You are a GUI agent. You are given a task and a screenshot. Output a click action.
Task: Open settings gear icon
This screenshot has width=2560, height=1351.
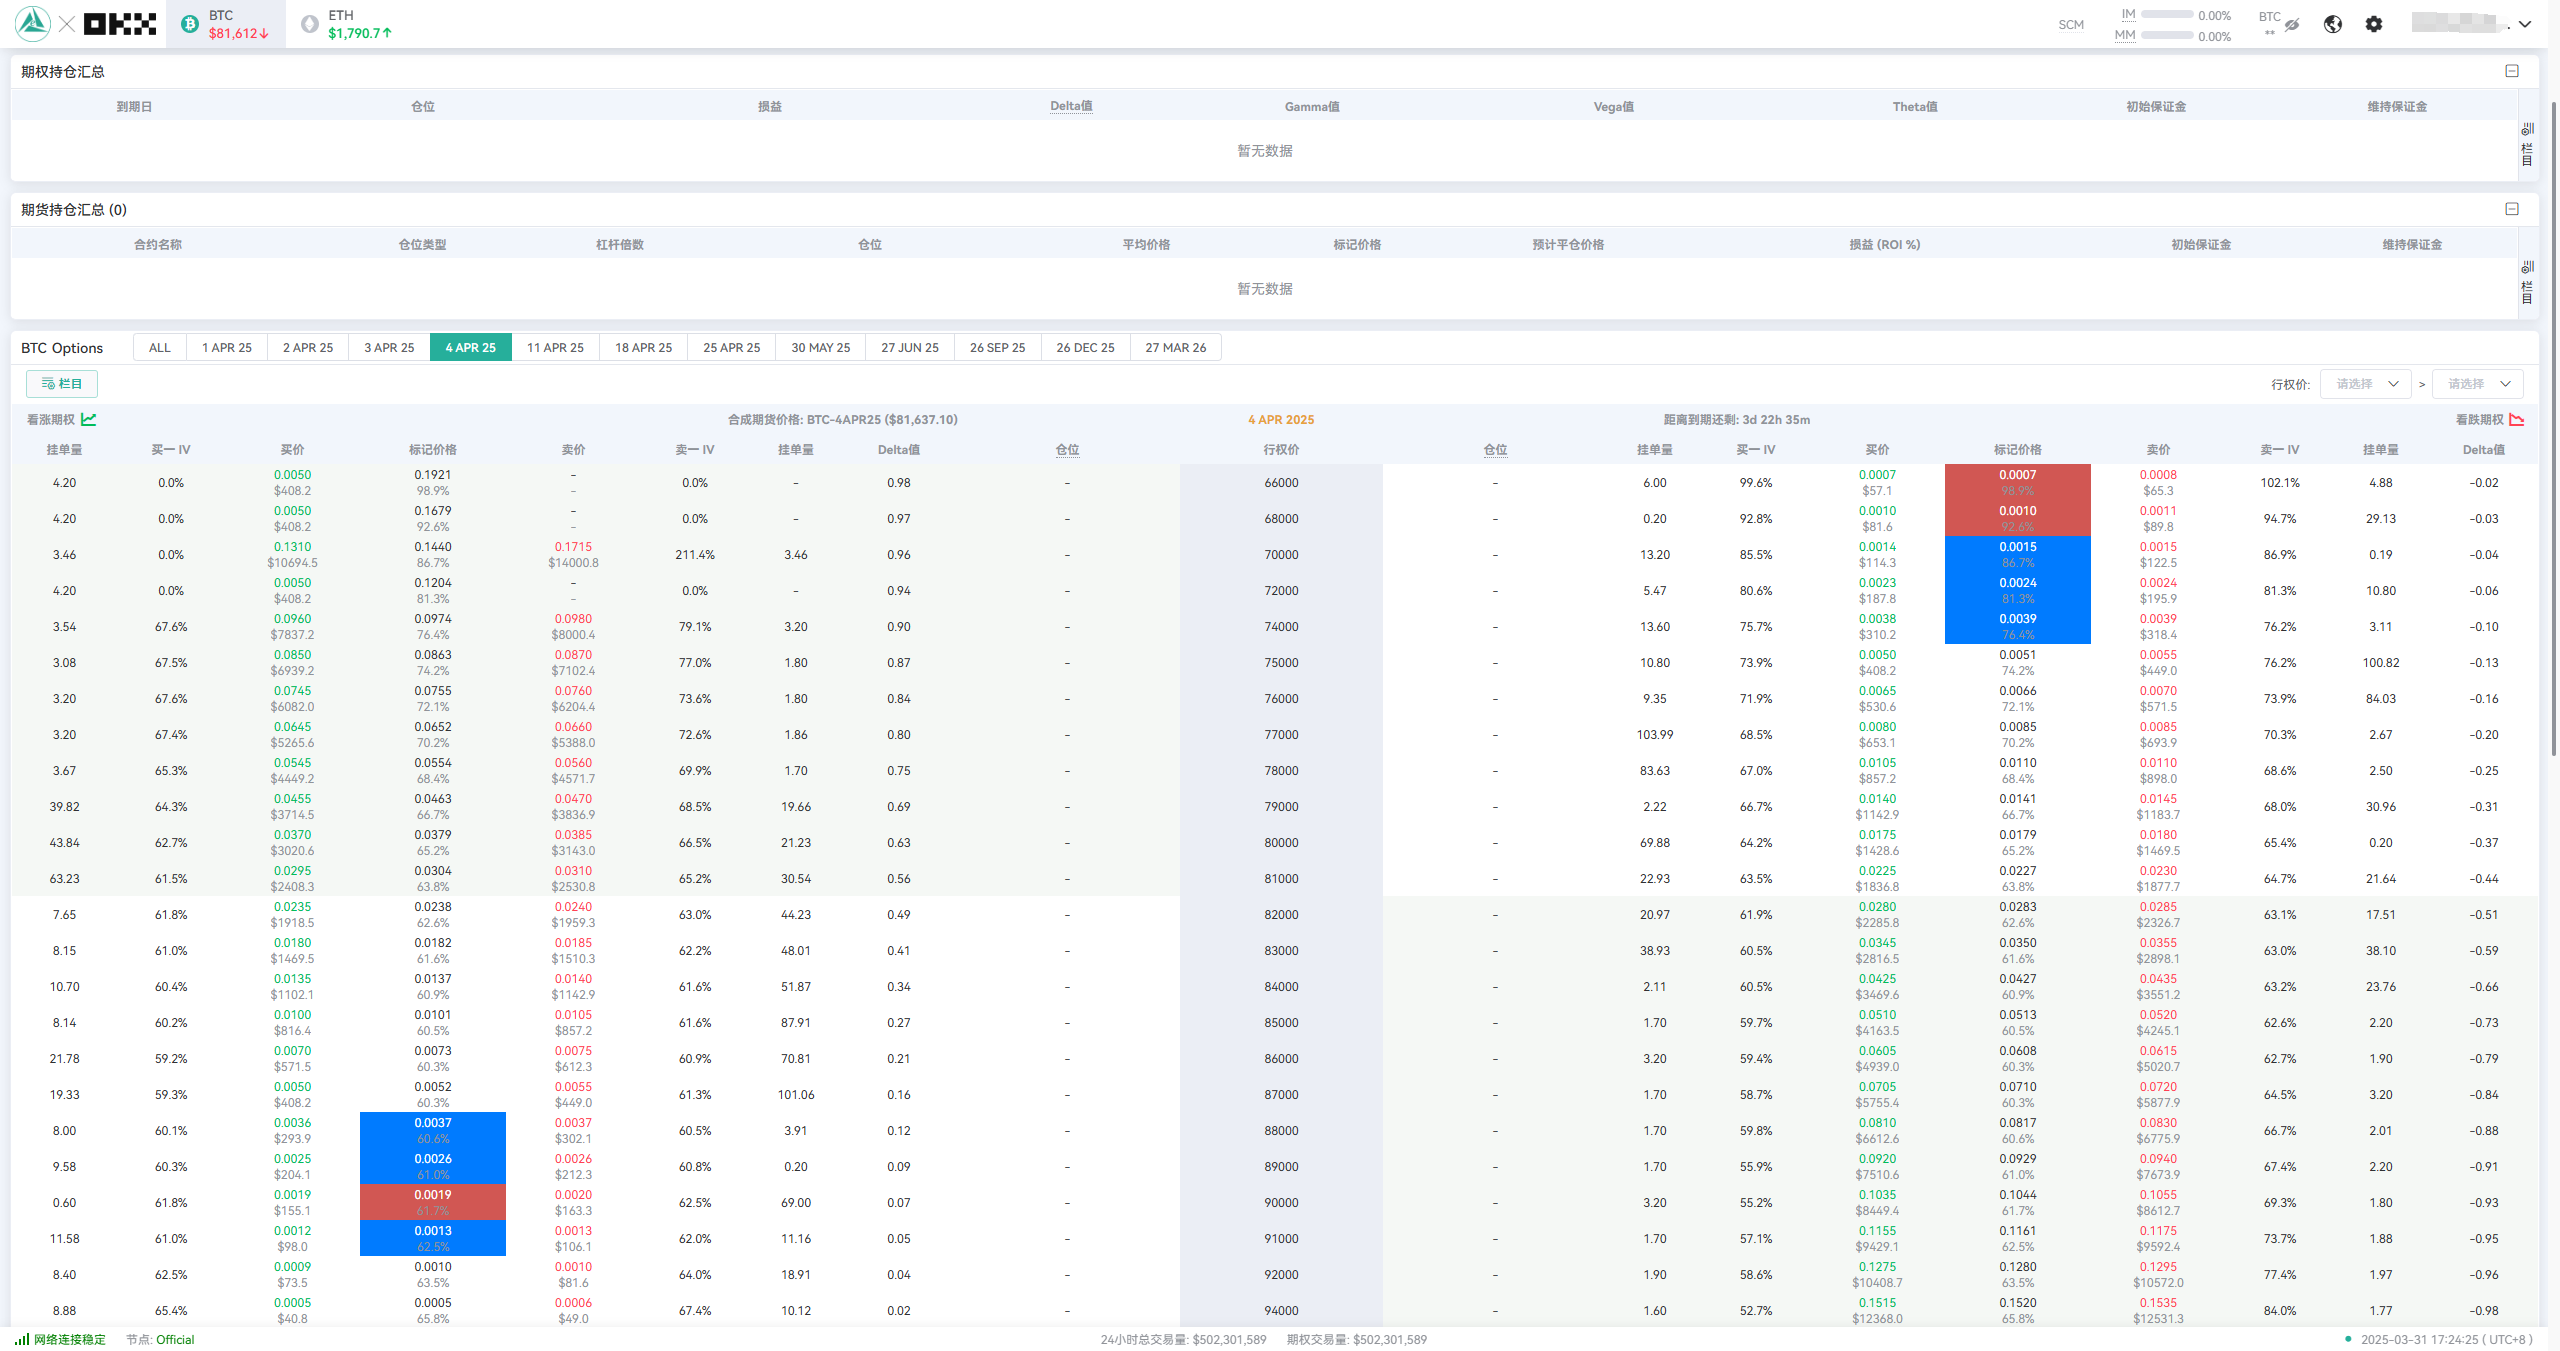point(2374,24)
